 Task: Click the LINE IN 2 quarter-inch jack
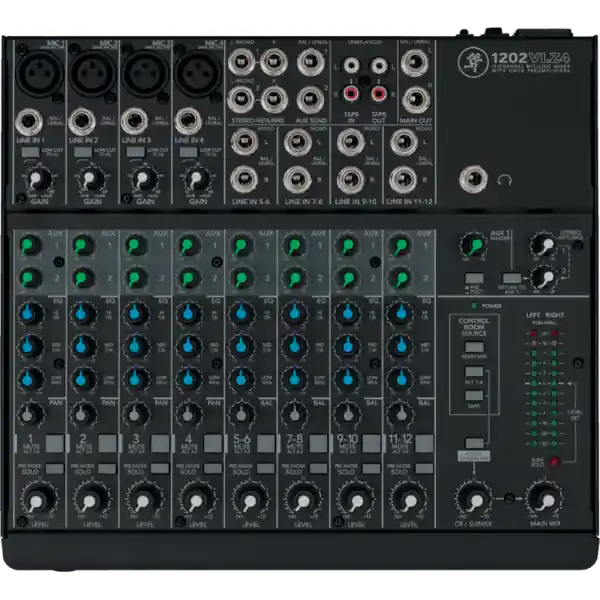point(82,122)
